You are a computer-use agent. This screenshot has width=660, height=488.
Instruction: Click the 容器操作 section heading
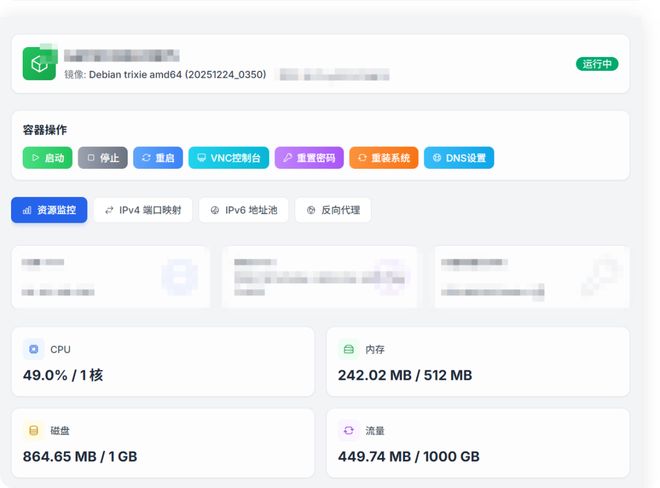45,130
